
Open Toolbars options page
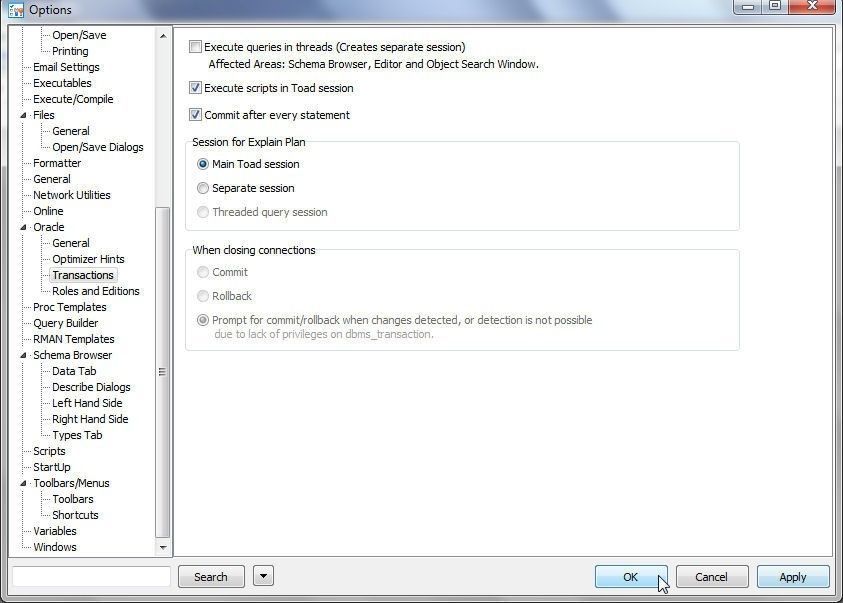(x=73, y=499)
